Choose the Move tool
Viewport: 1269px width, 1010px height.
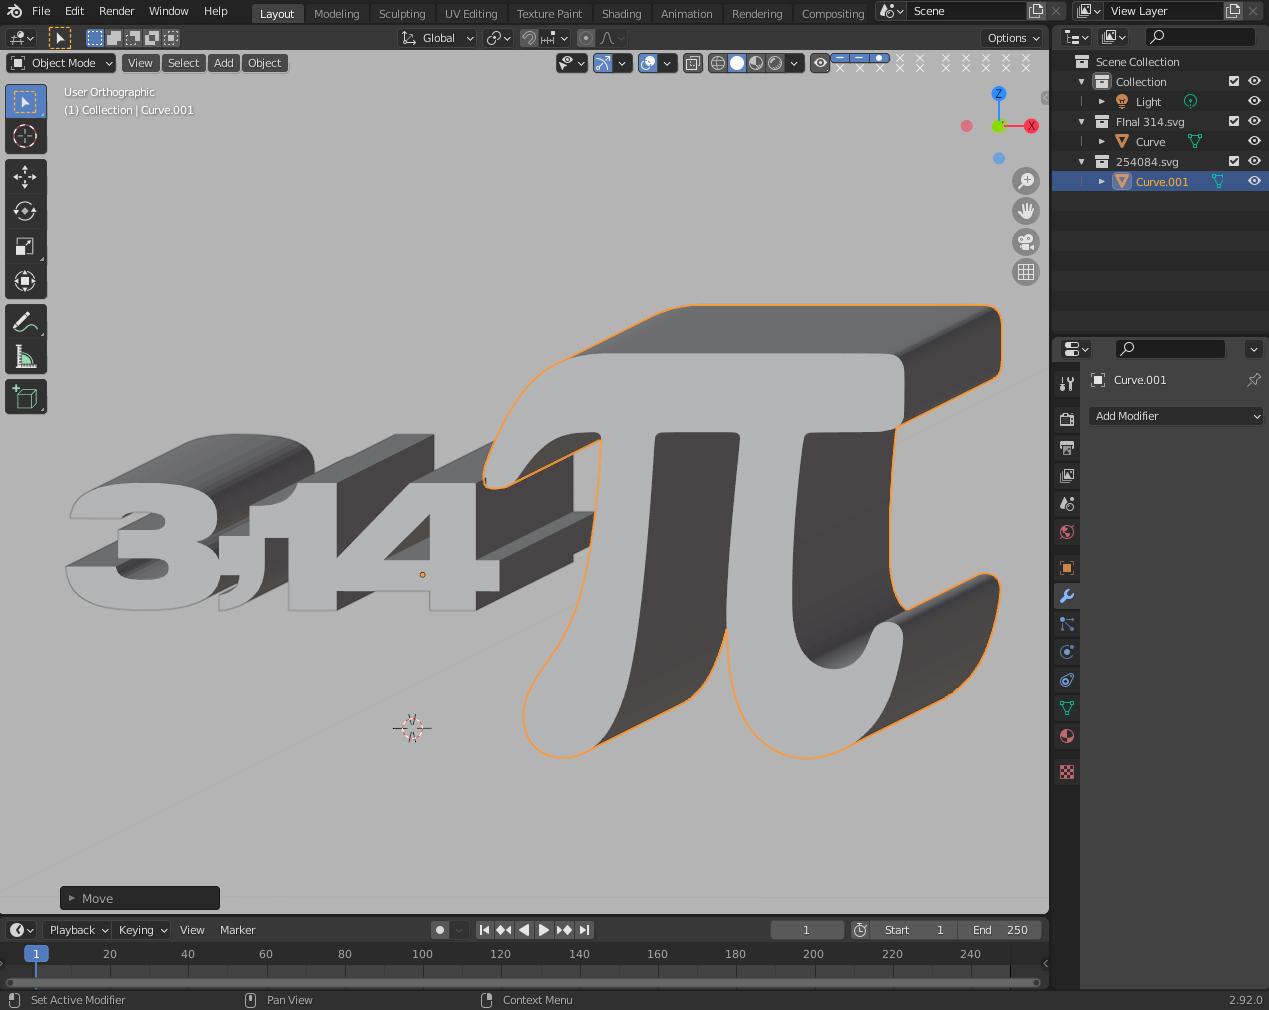[25, 177]
